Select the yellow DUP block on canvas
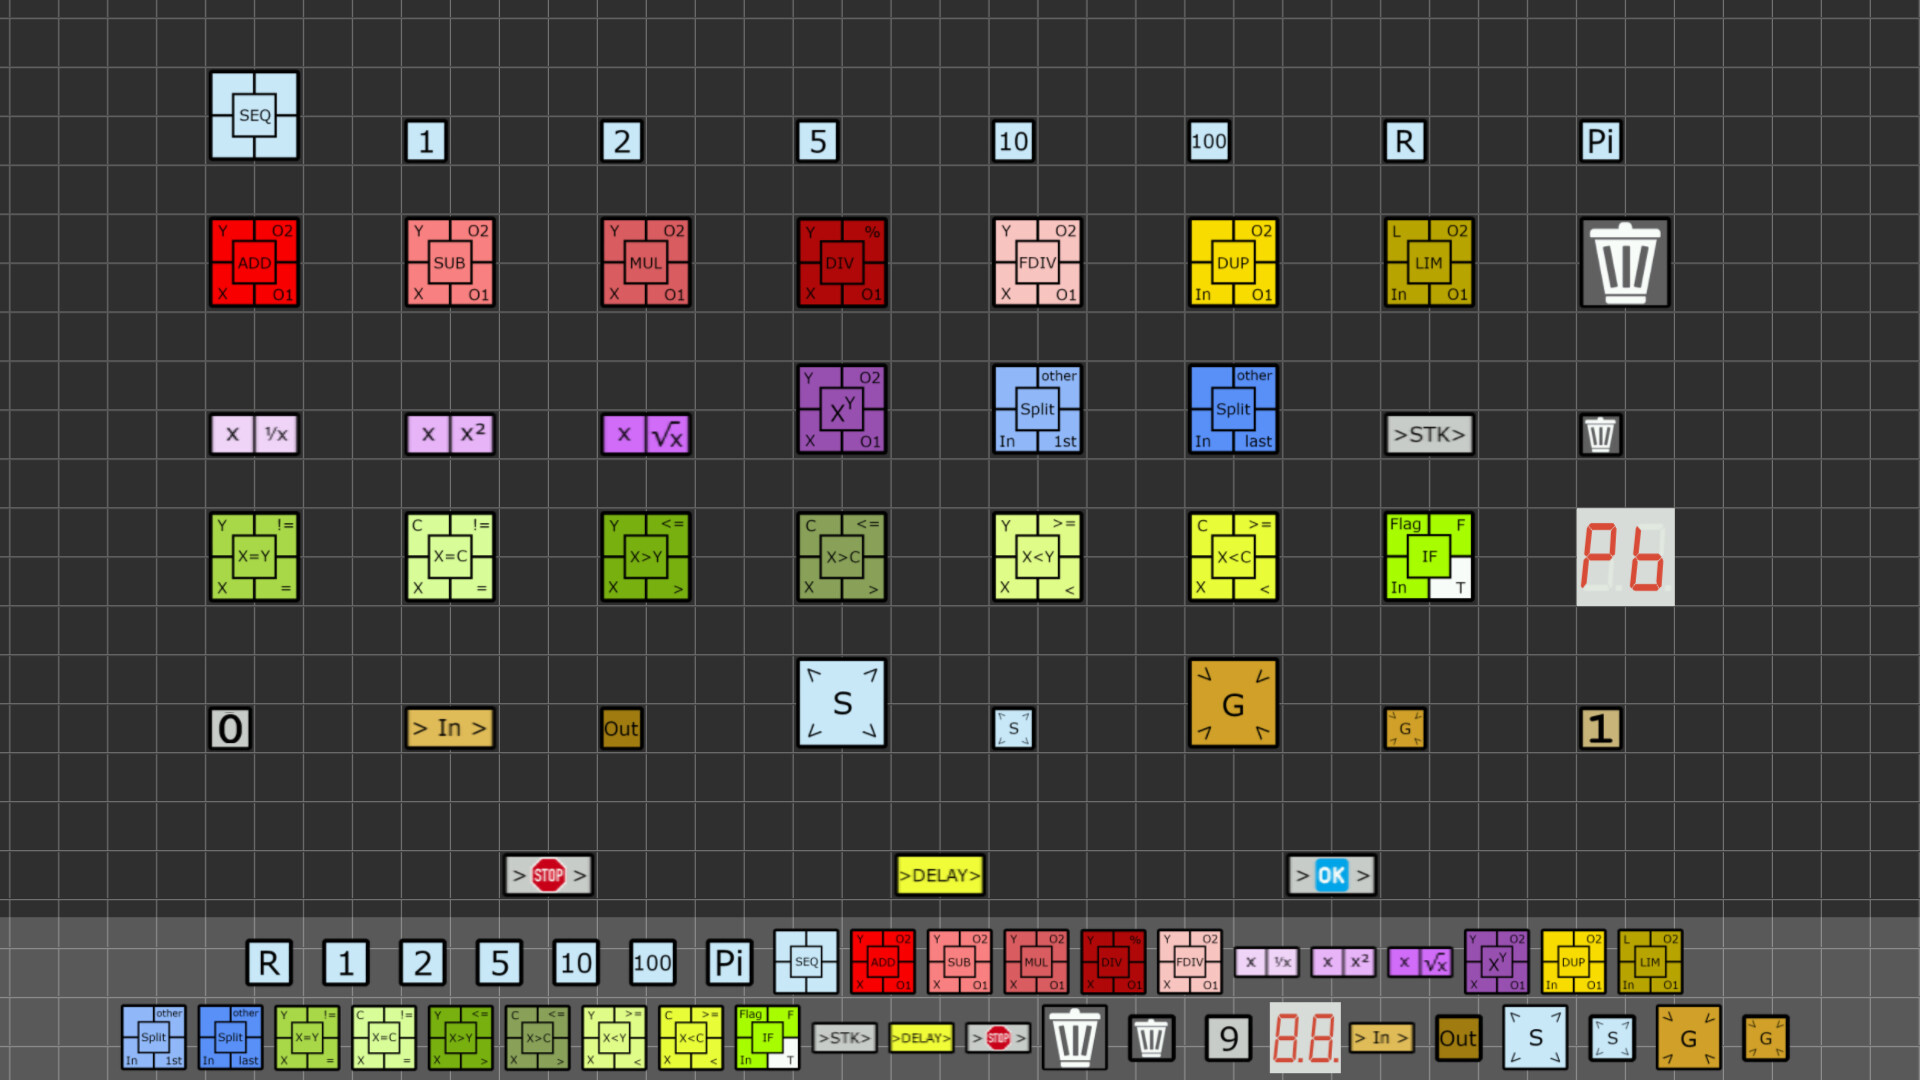 1233,263
